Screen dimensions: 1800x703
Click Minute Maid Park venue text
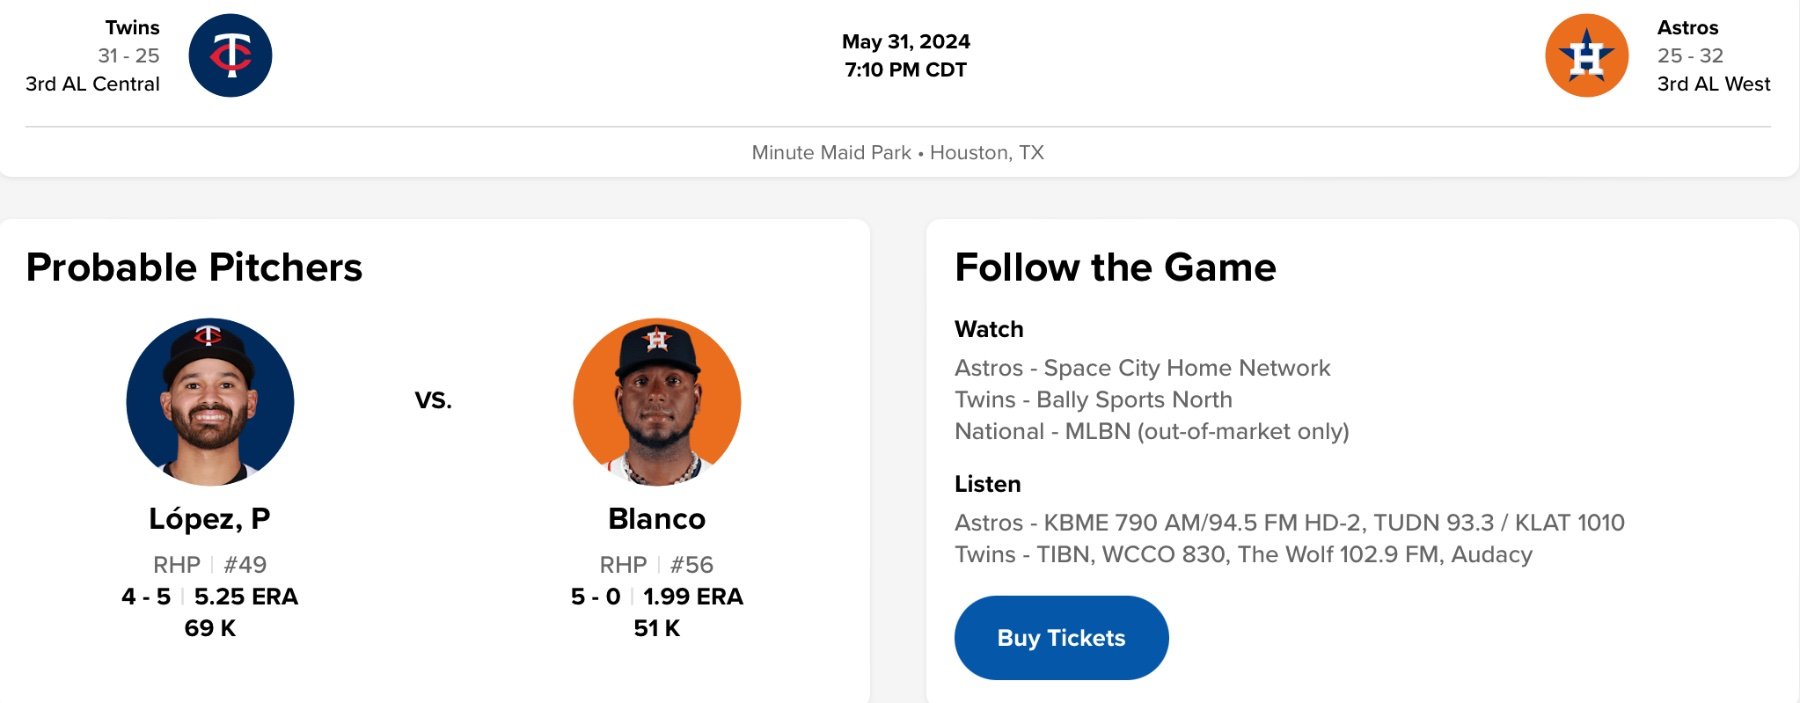(x=831, y=153)
